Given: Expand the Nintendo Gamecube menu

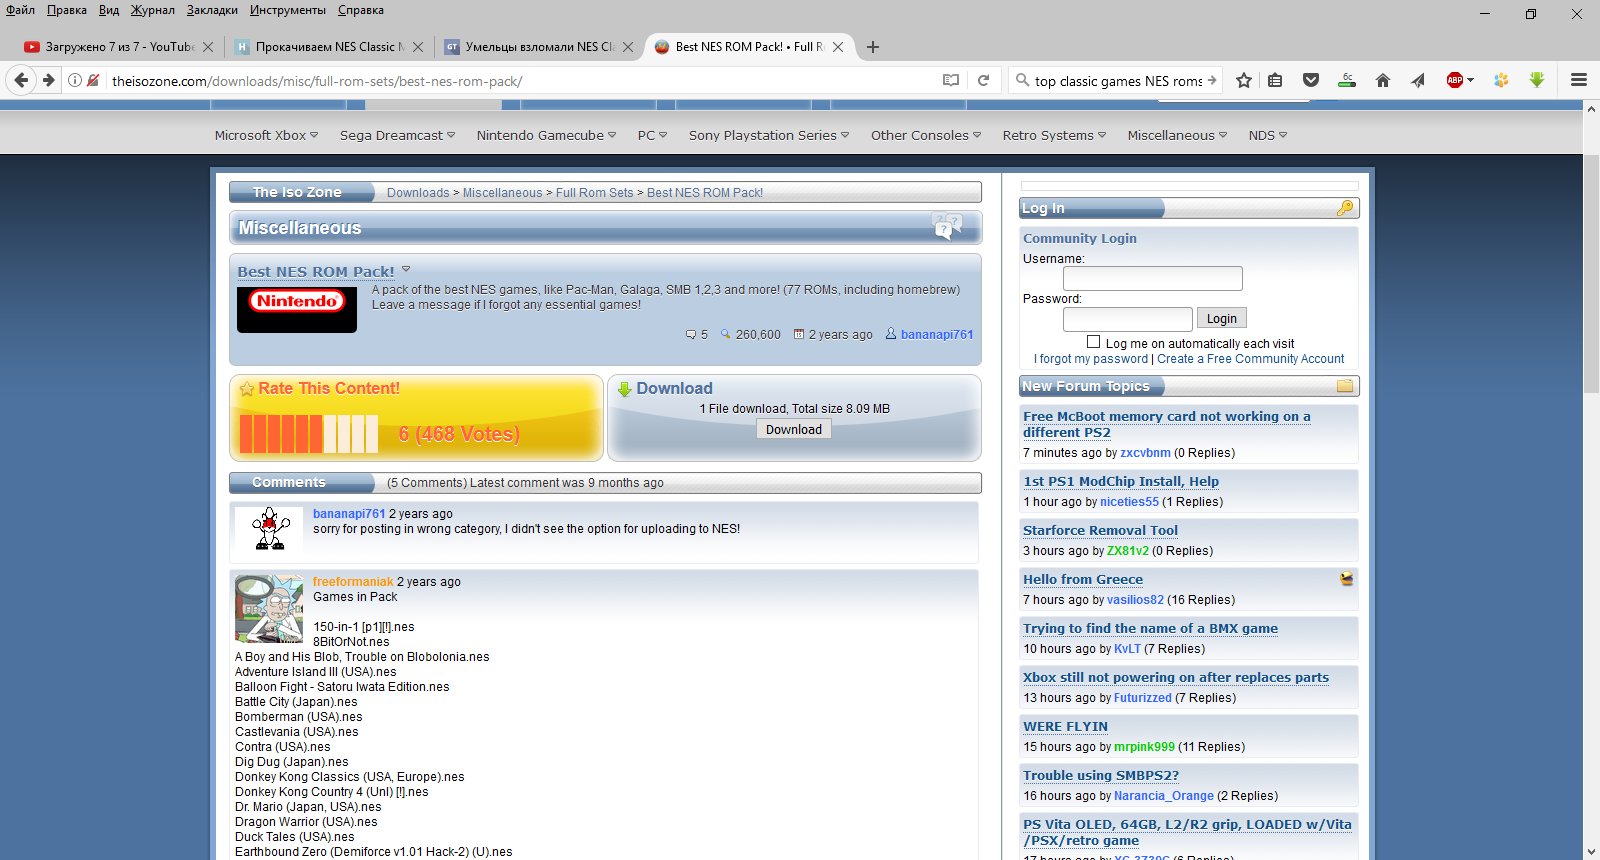Looking at the screenshot, I should [546, 135].
